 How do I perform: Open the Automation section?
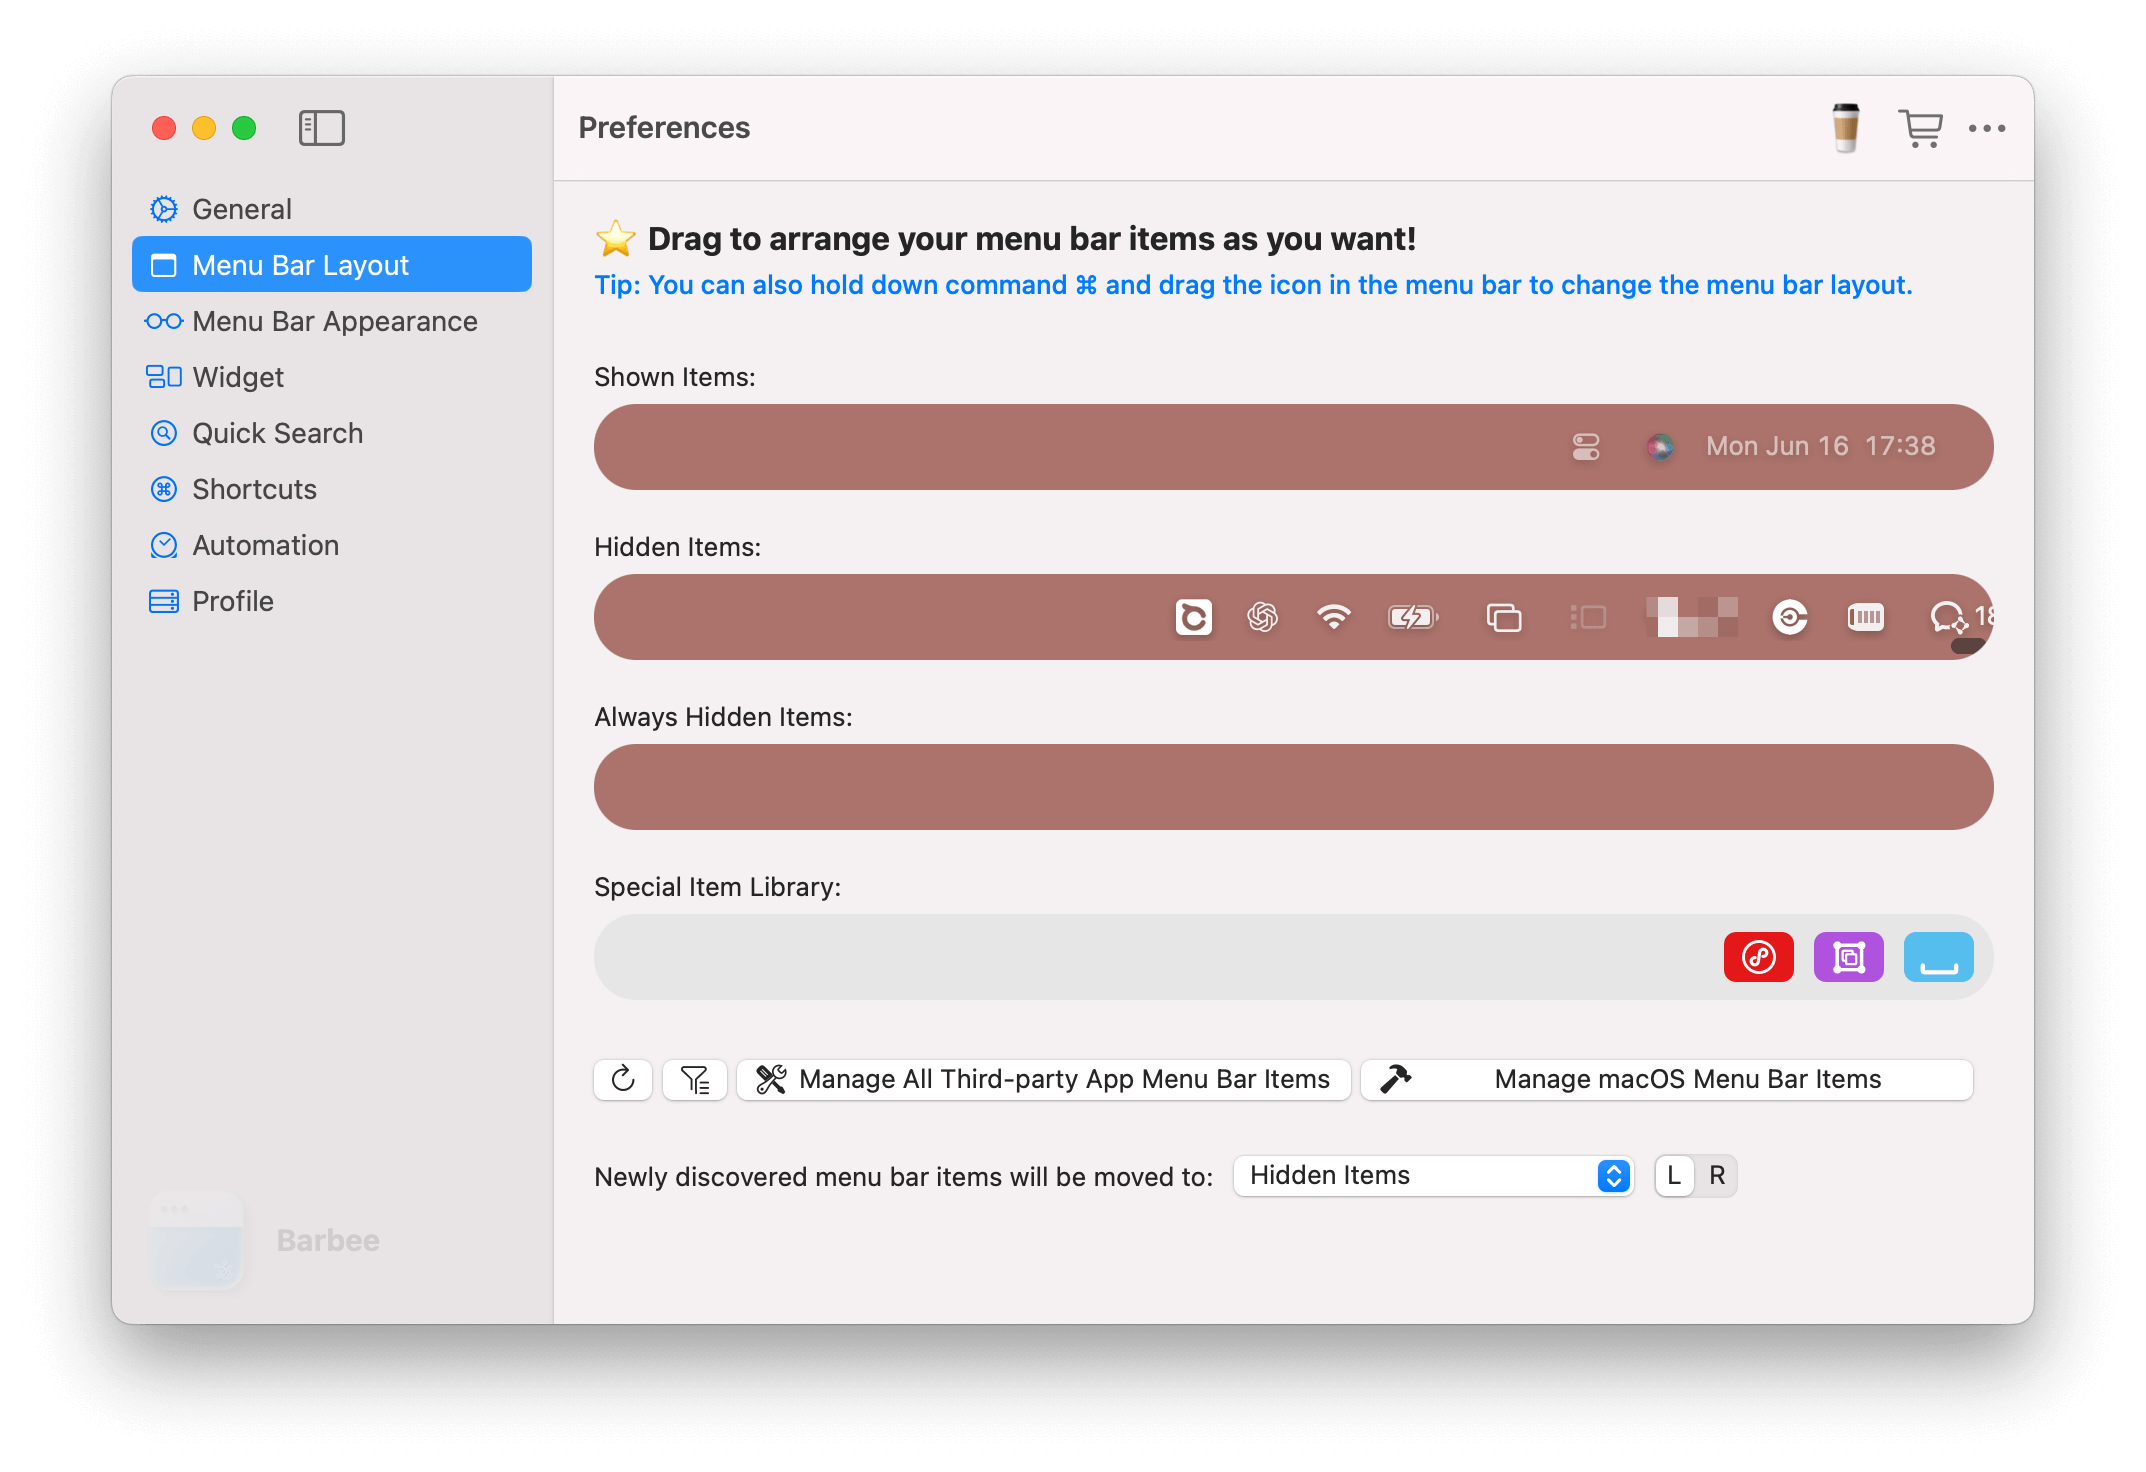331,545
